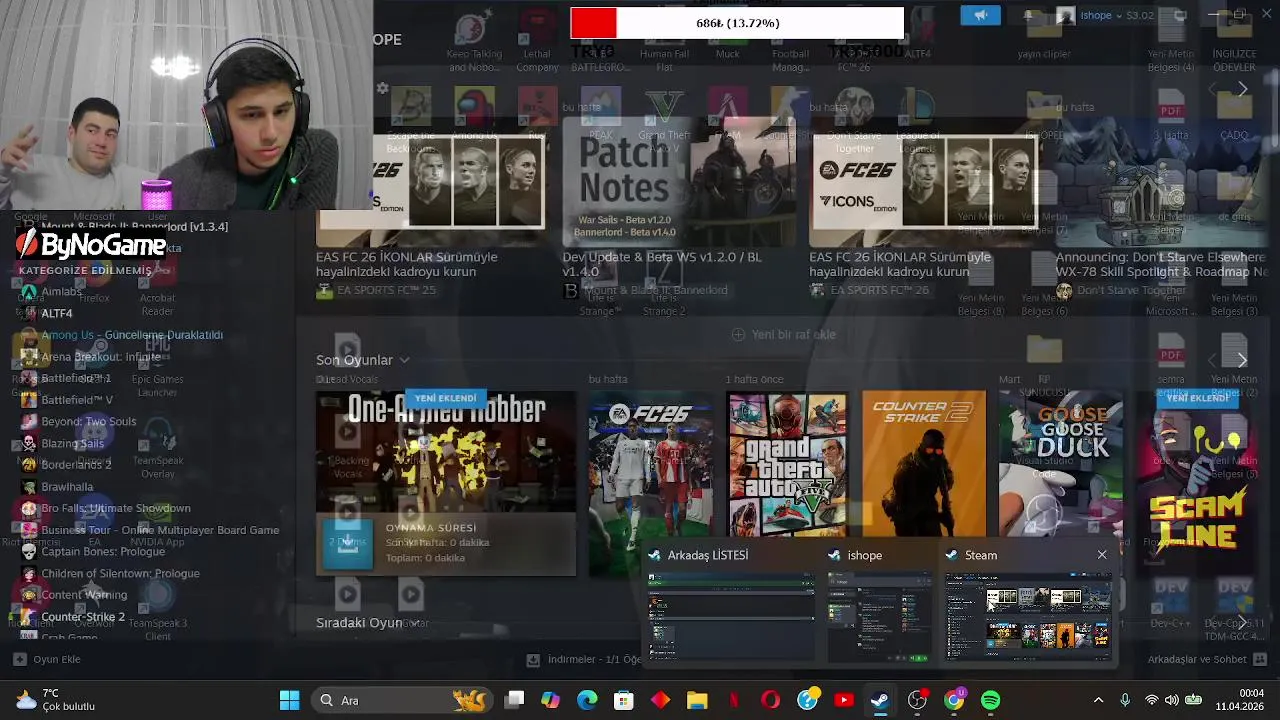Open Microsoft Store from the taskbar
The image size is (1280, 720).
tap(623, 700)
